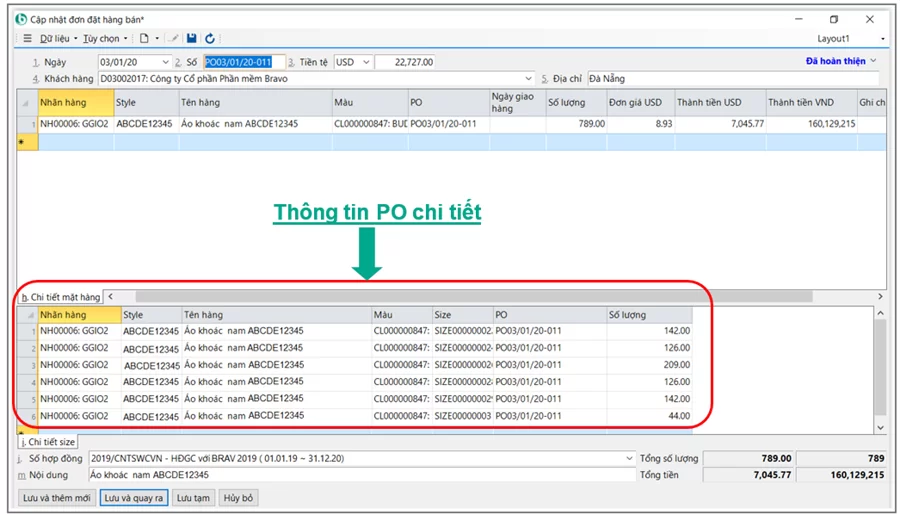Expand the Khách hàng dropdown arrow
Image resolution: width=900 pixels, height=515 pixels.
[x=528, y=79]
